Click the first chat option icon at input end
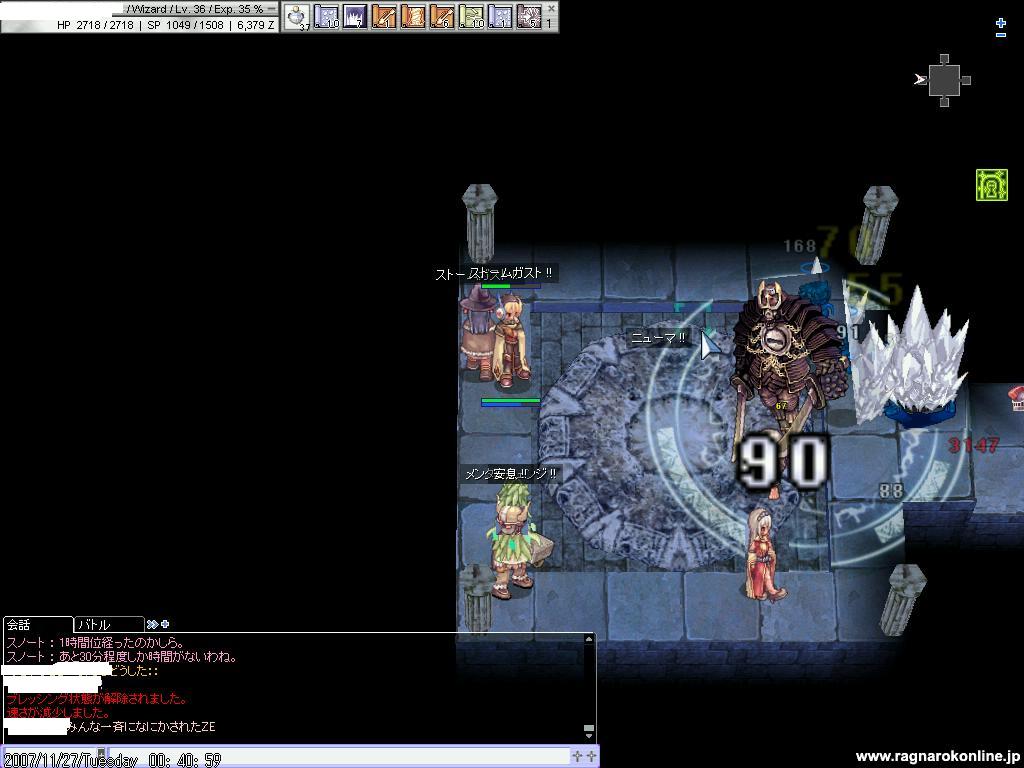1024x768 pixels. coord(577,756)
